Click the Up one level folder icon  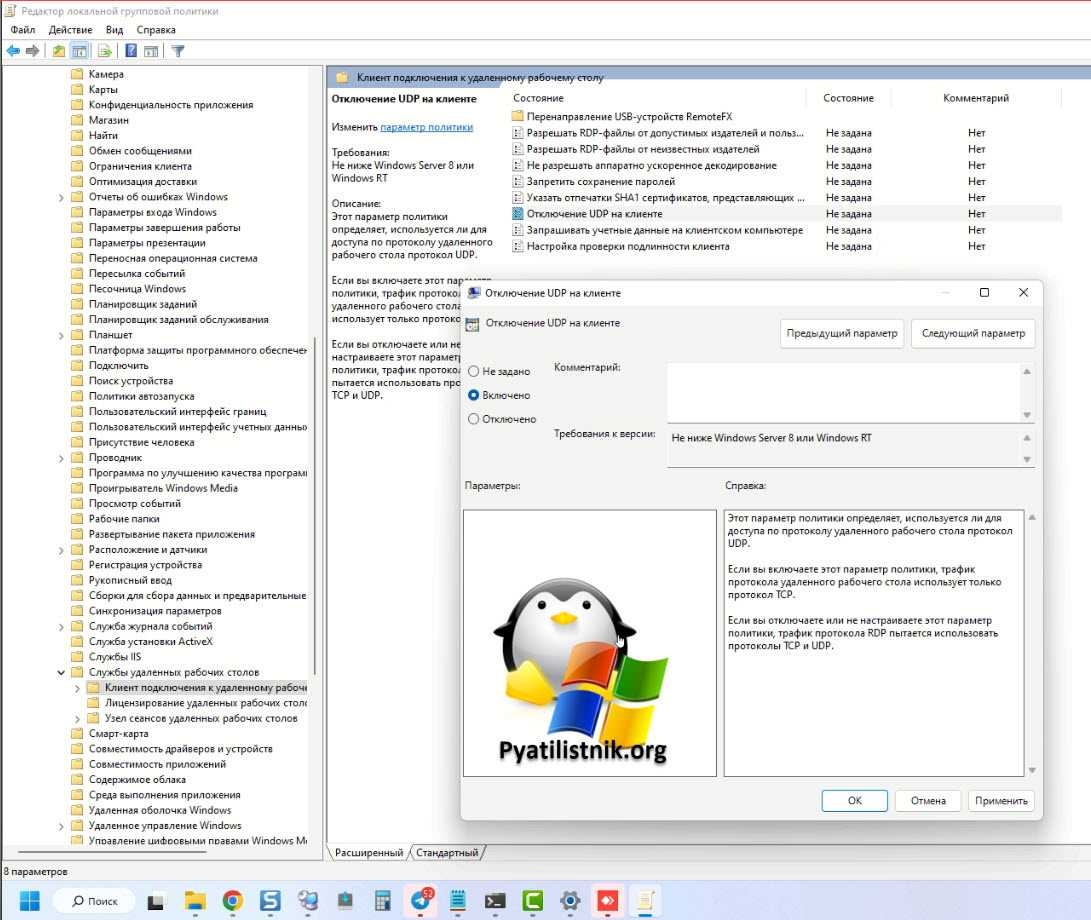(x=59, y=51)
